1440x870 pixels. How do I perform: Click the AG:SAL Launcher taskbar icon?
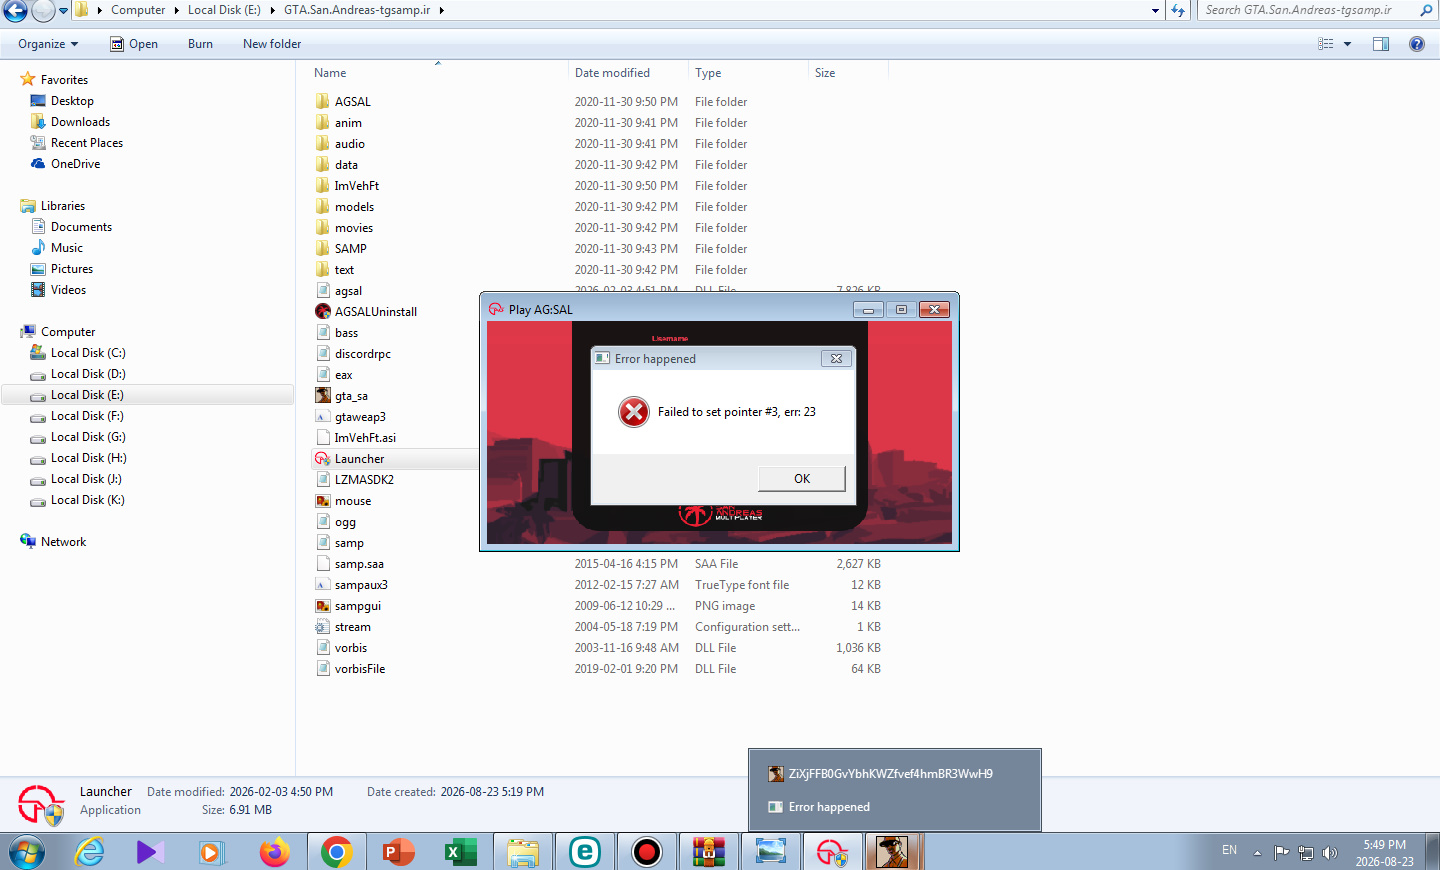click(832, 852)
